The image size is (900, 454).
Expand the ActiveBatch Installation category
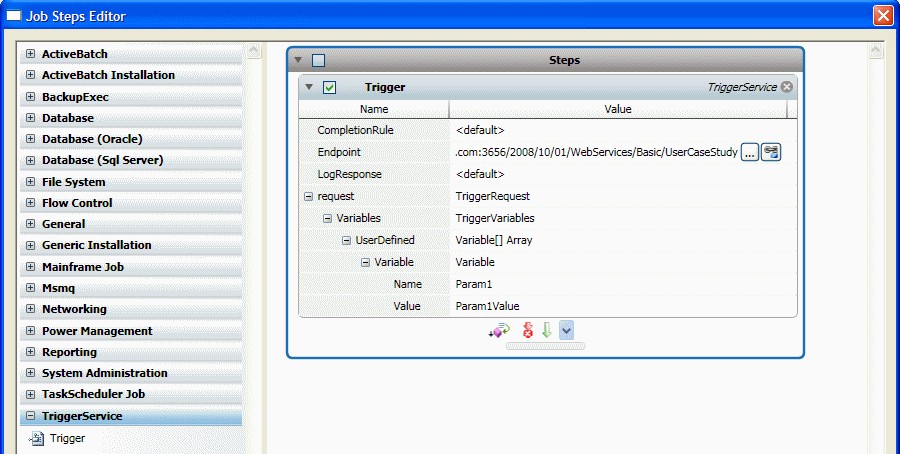pos(30,75)
